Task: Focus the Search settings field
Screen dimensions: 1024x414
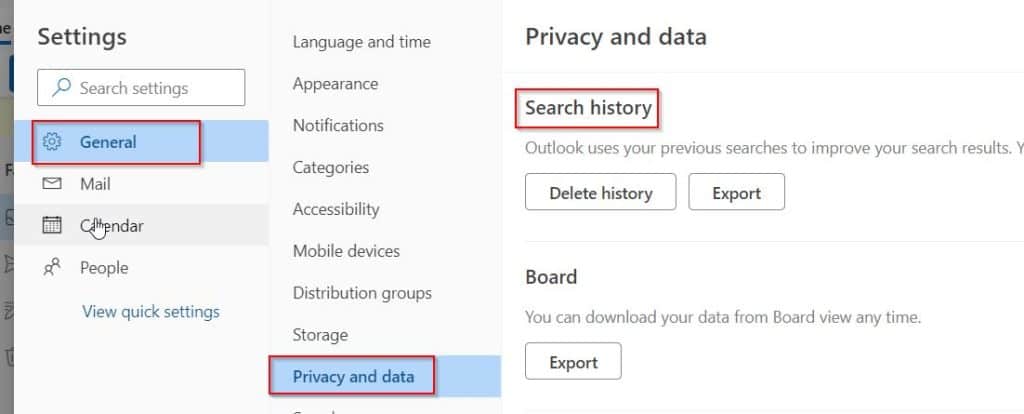Action: [141, 88]
